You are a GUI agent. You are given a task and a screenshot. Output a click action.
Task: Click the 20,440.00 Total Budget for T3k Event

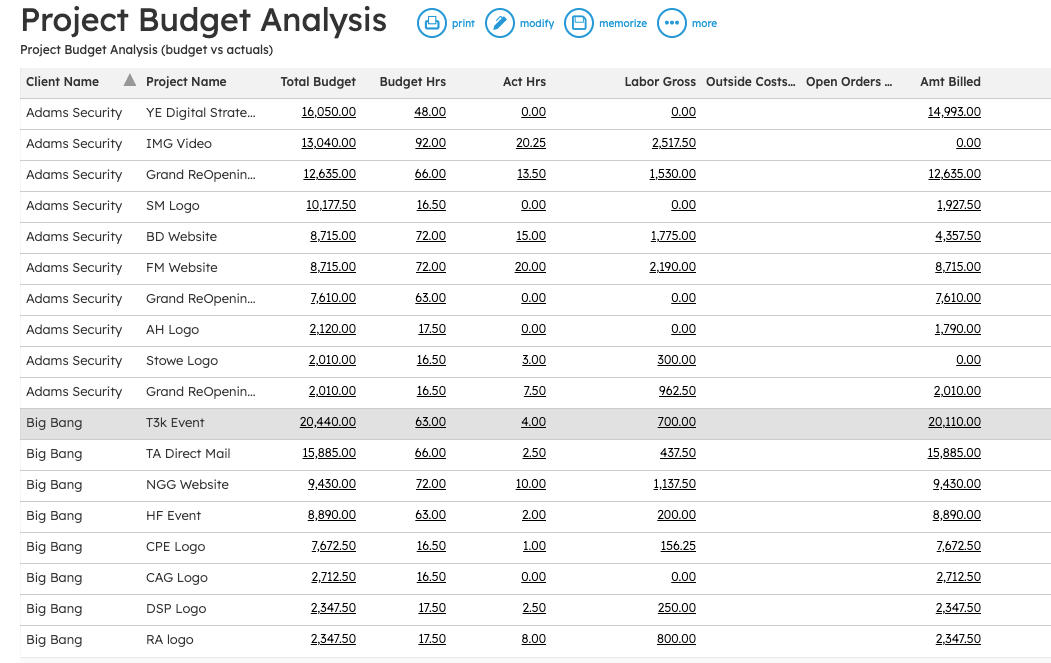point(330,421)
